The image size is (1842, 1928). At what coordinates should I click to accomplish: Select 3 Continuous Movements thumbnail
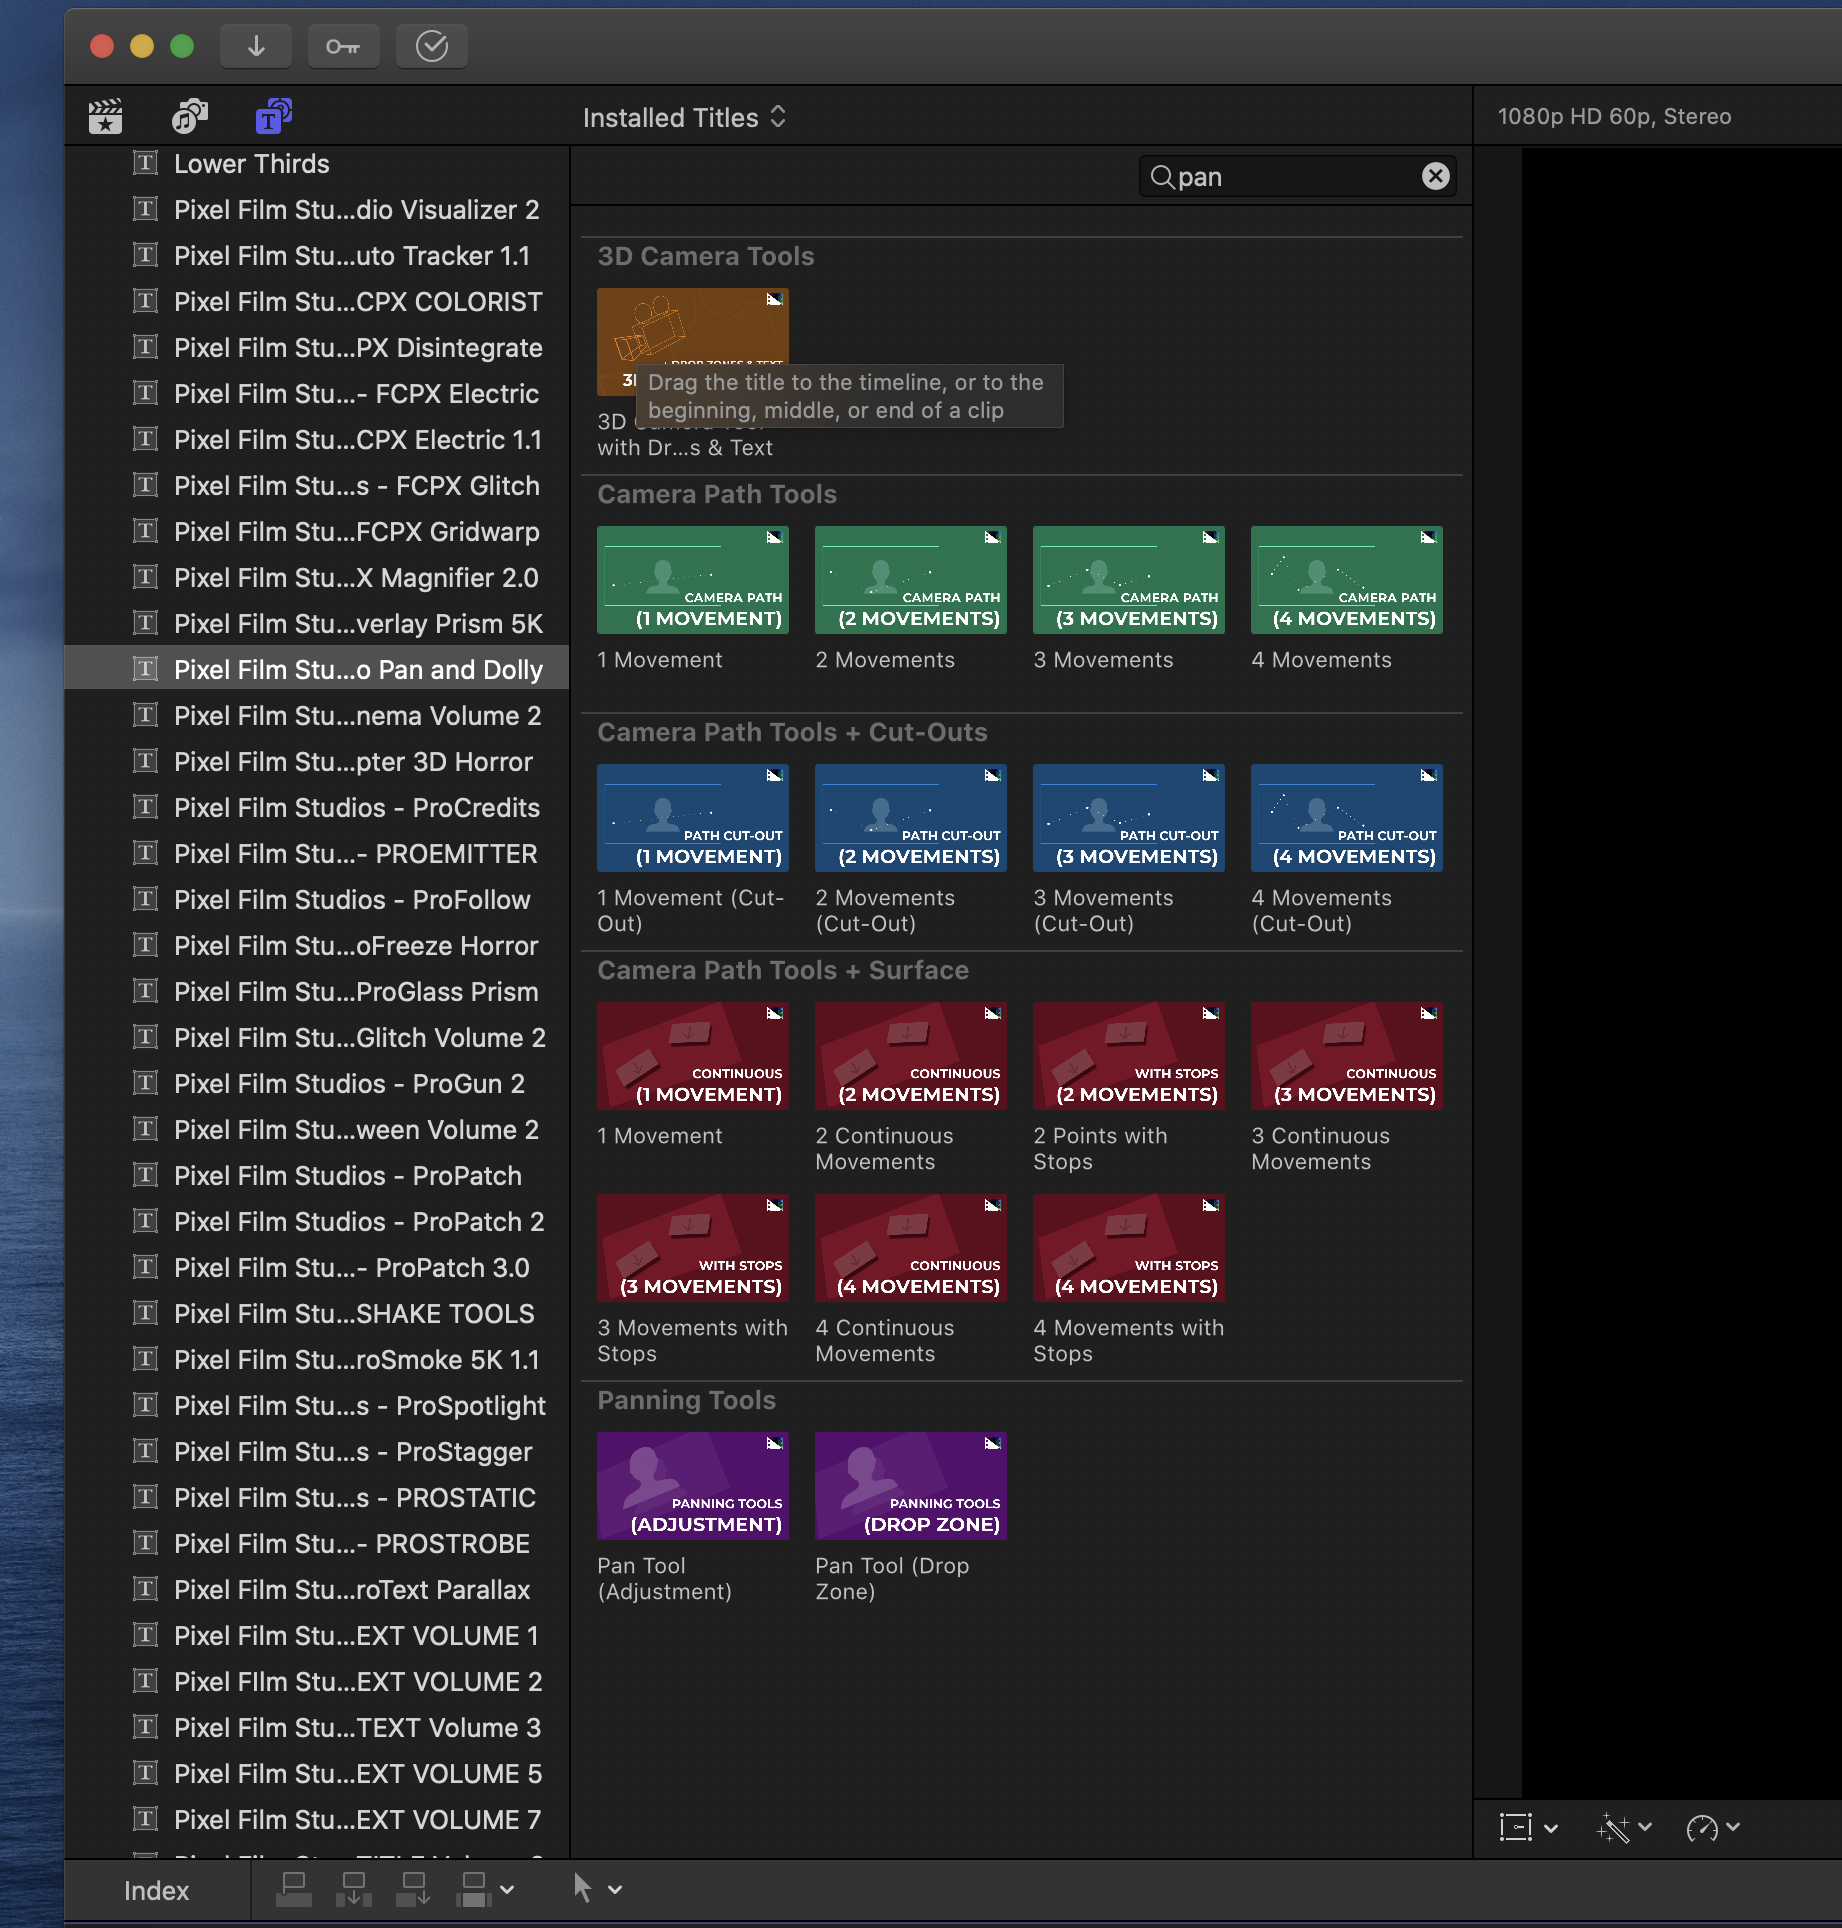tap(1347, 1056)
